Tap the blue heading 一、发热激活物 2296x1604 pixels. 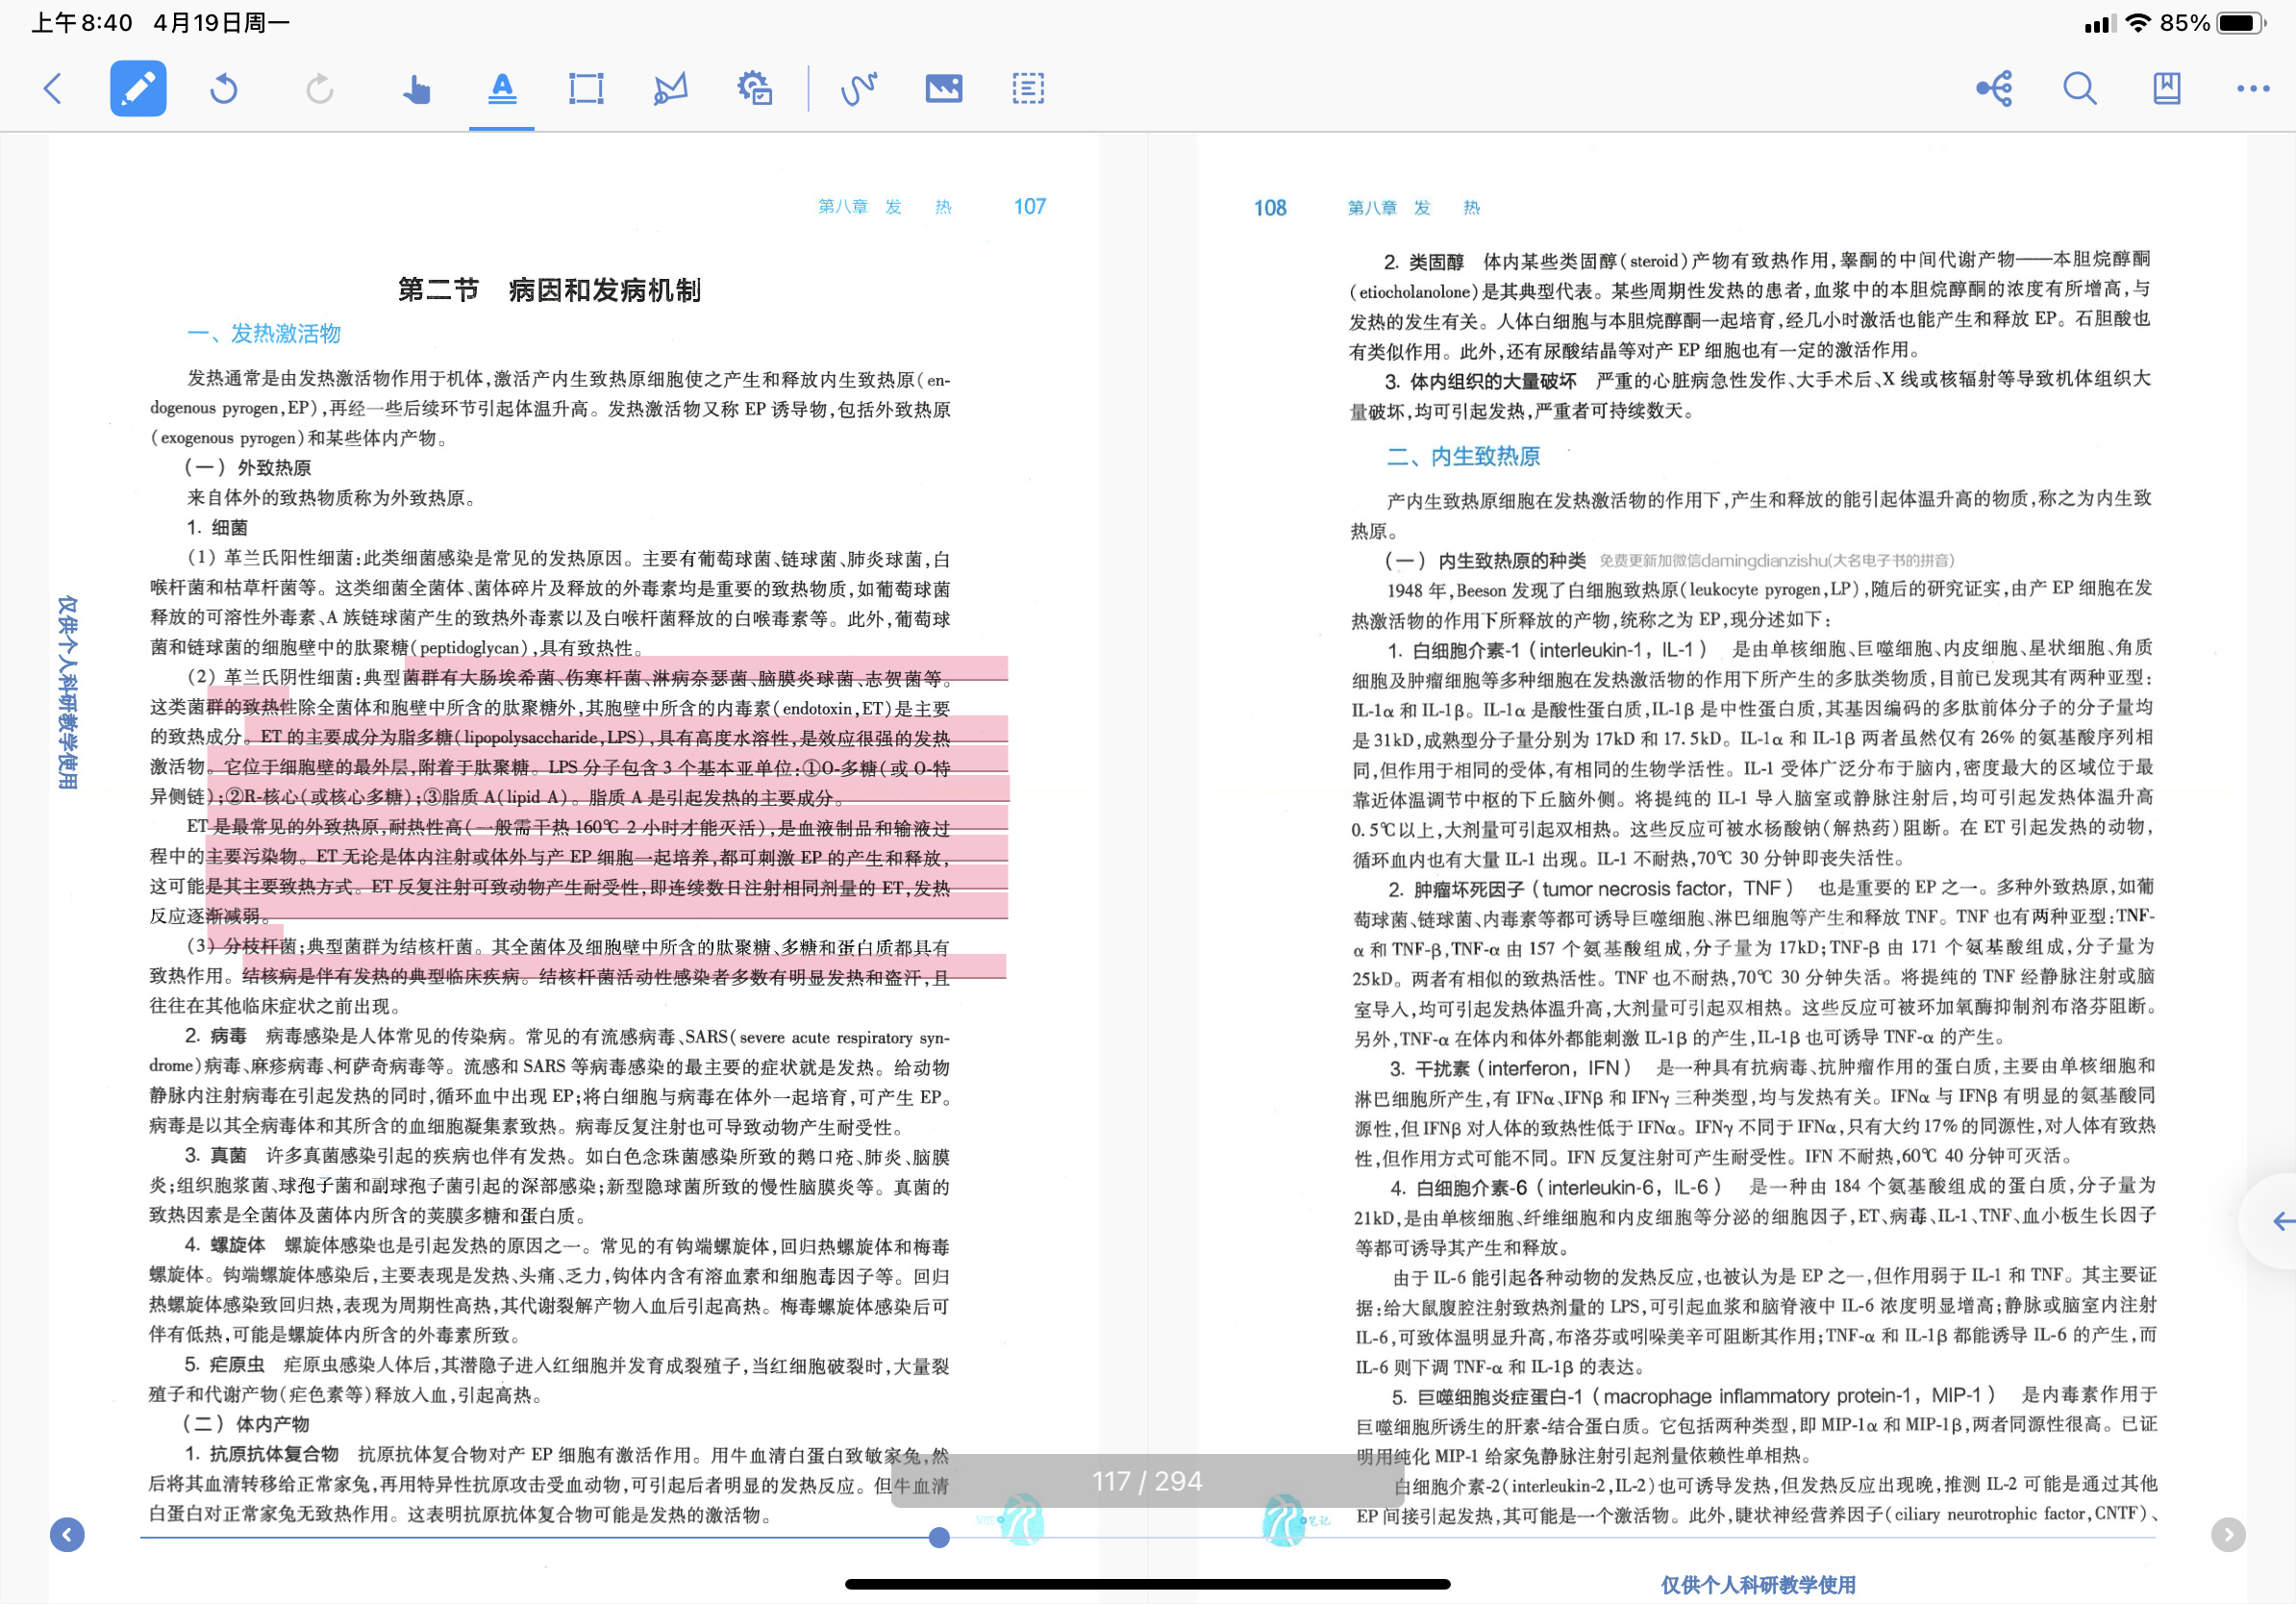[264, 333]
